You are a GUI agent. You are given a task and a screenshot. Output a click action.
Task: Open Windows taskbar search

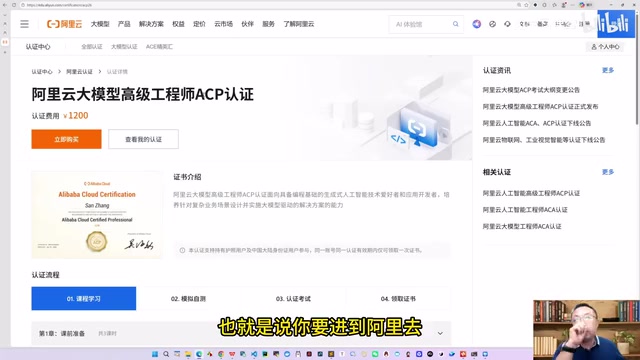coord(166,354)
